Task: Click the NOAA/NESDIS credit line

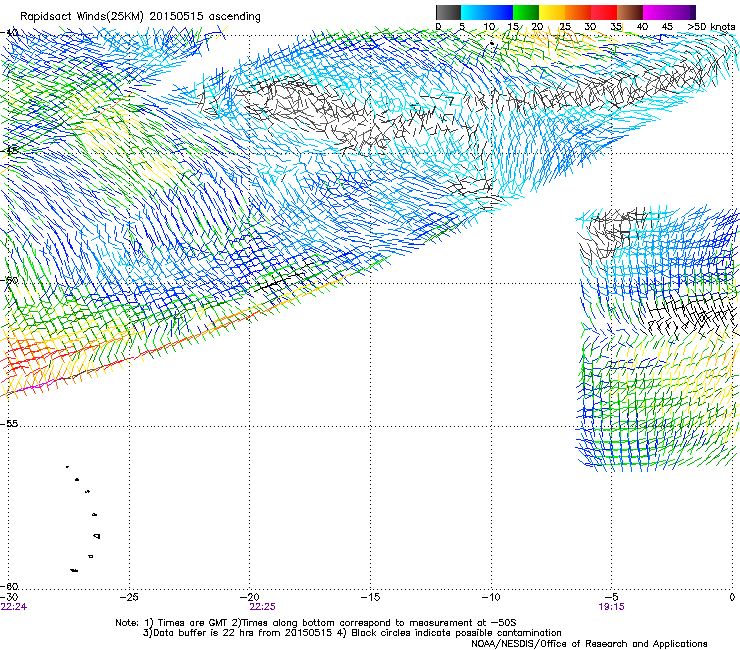Action: pyautogui.click(x=589, y=644)
